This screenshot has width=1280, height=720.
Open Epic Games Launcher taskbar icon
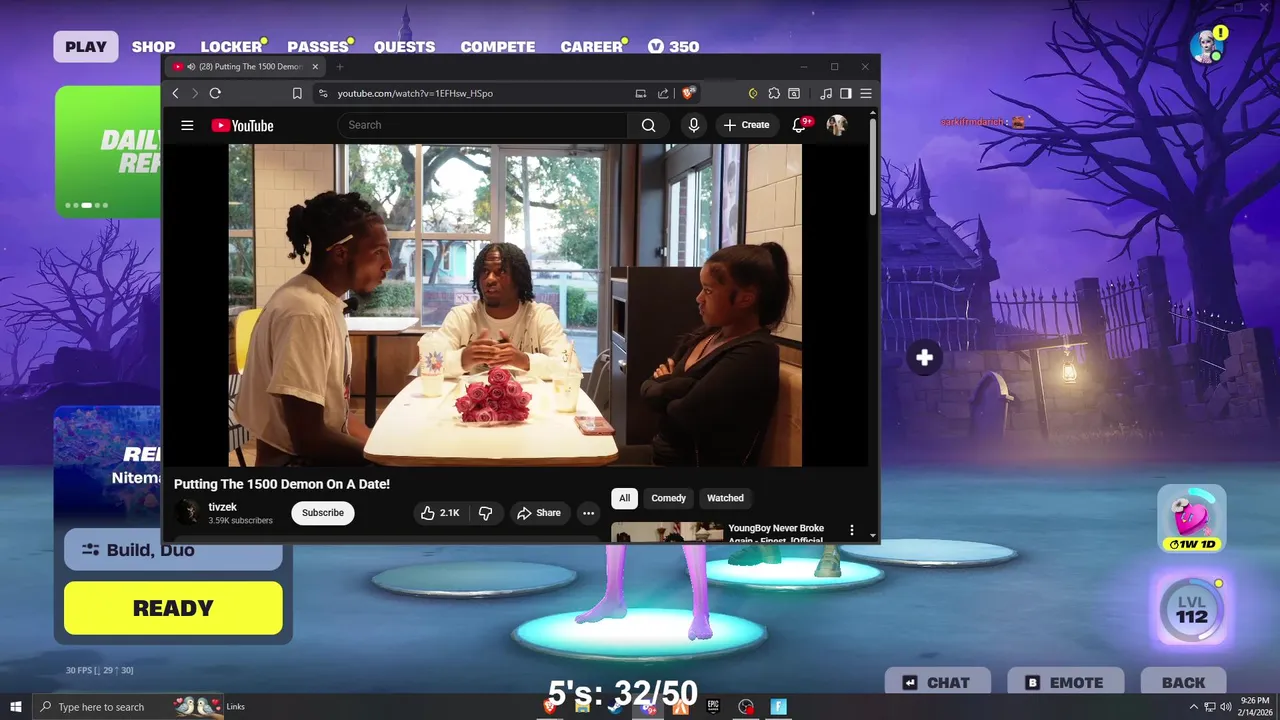(713, 706)
